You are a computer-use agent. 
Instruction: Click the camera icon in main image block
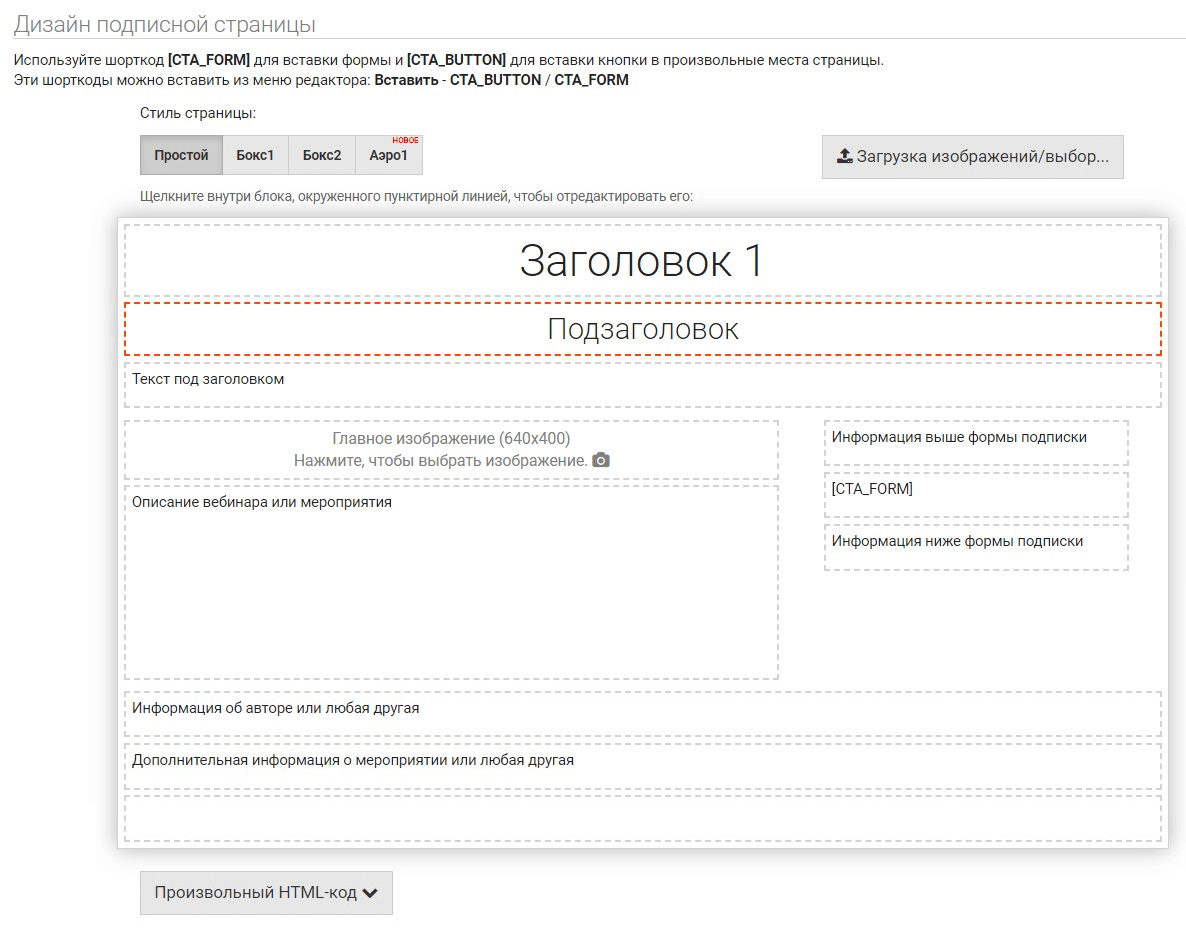pyautogui.click(x=601, y=461)
